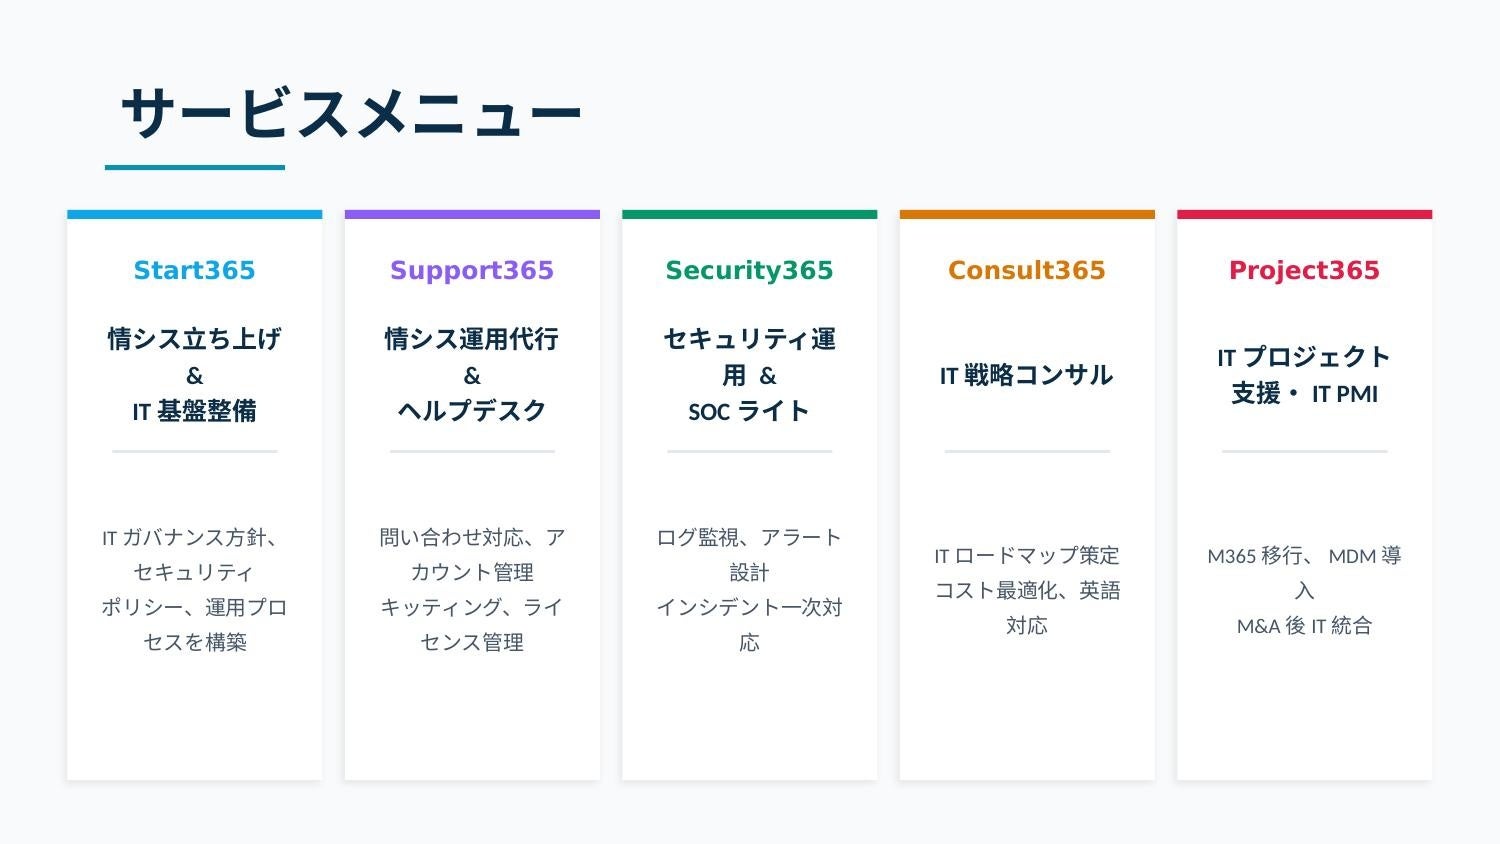
Task: Click the Project365 heading
Action: tap(1304, 270)
